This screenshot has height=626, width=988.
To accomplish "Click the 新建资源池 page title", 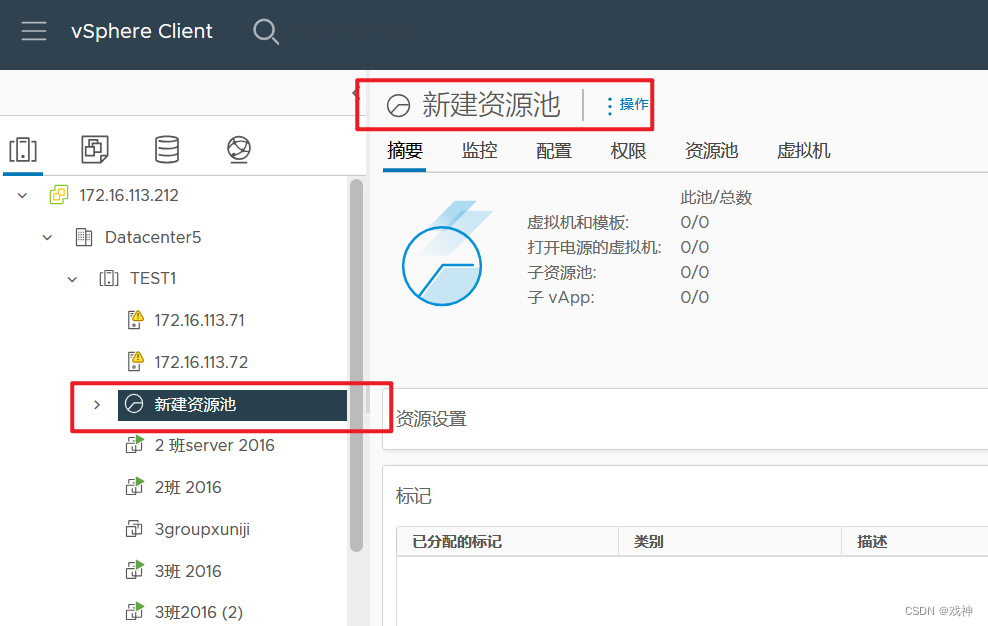I will click(491, 105).
